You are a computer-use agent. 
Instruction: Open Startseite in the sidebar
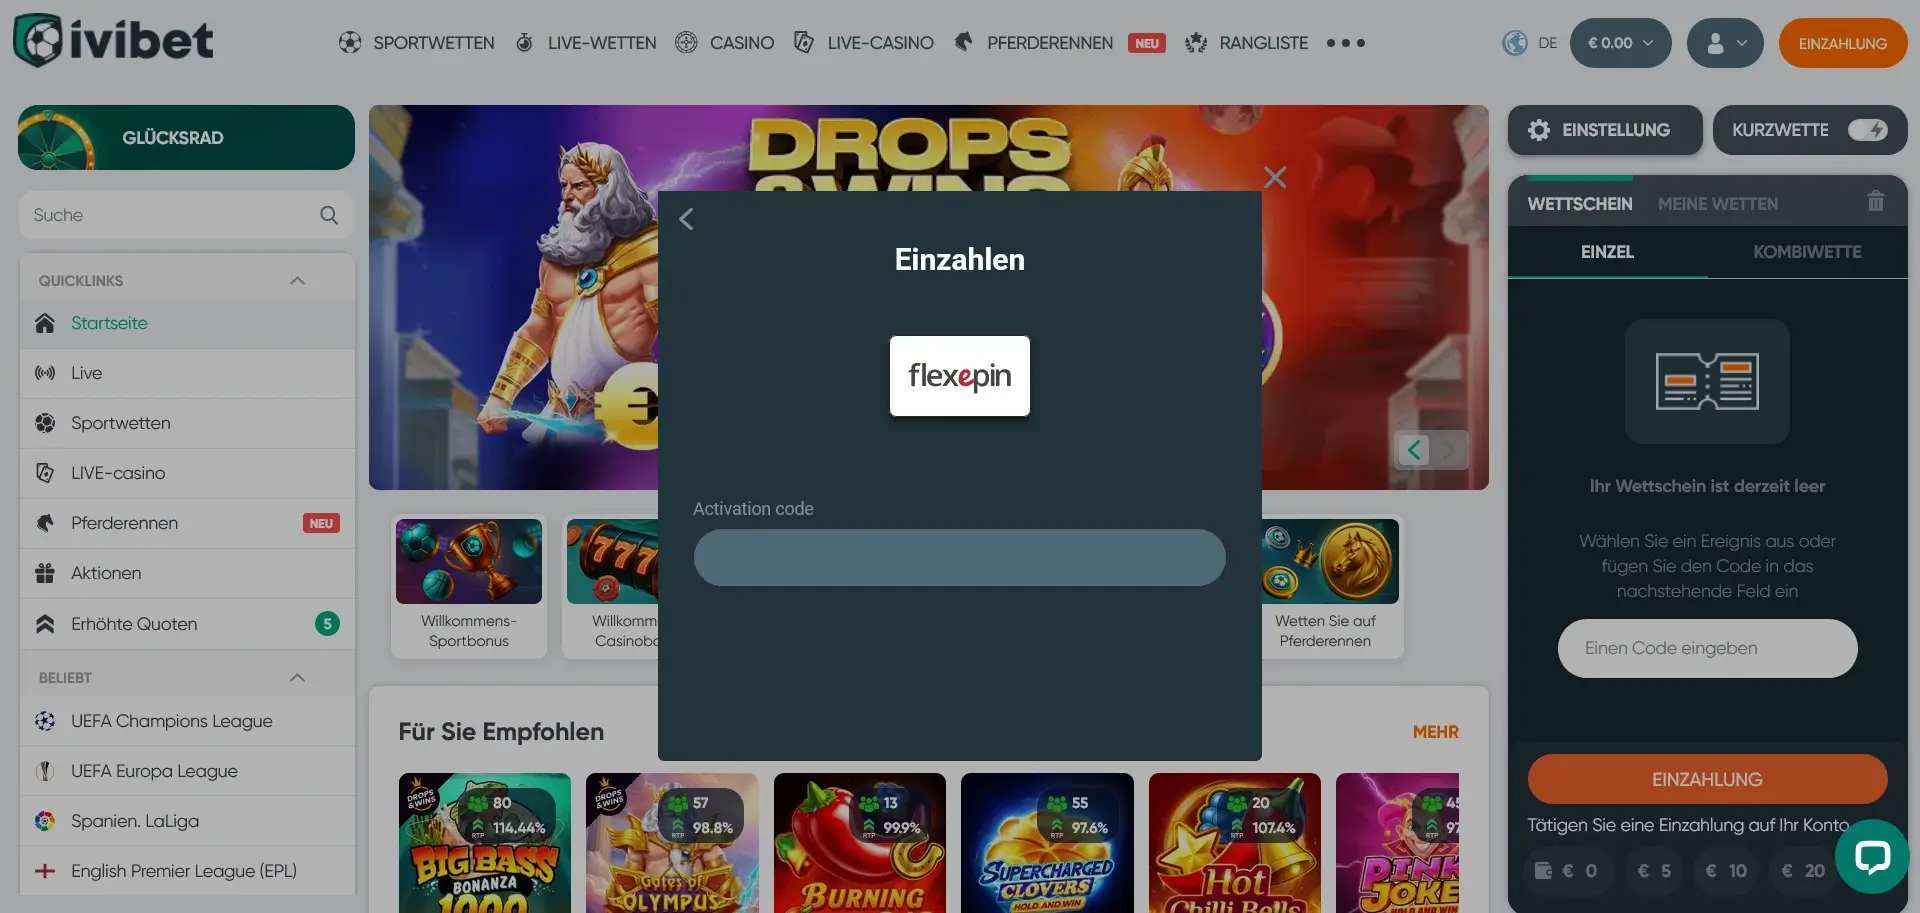click(x=187, y=323)
